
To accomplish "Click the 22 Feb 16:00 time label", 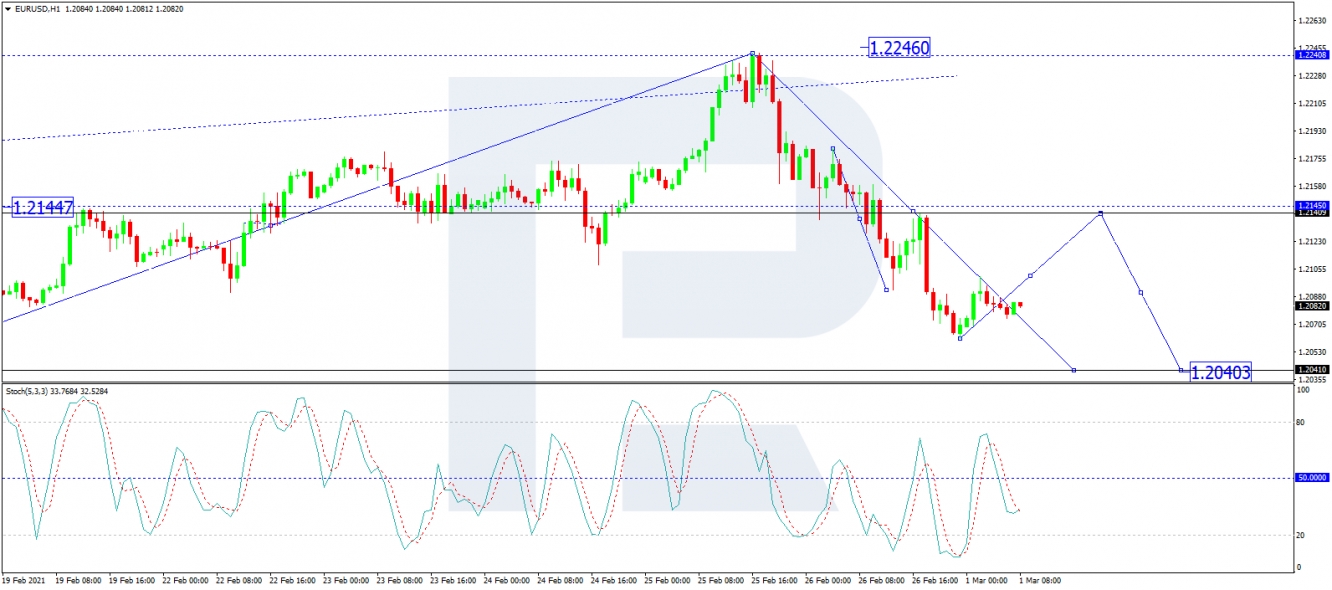I will [x=291, y=579].
